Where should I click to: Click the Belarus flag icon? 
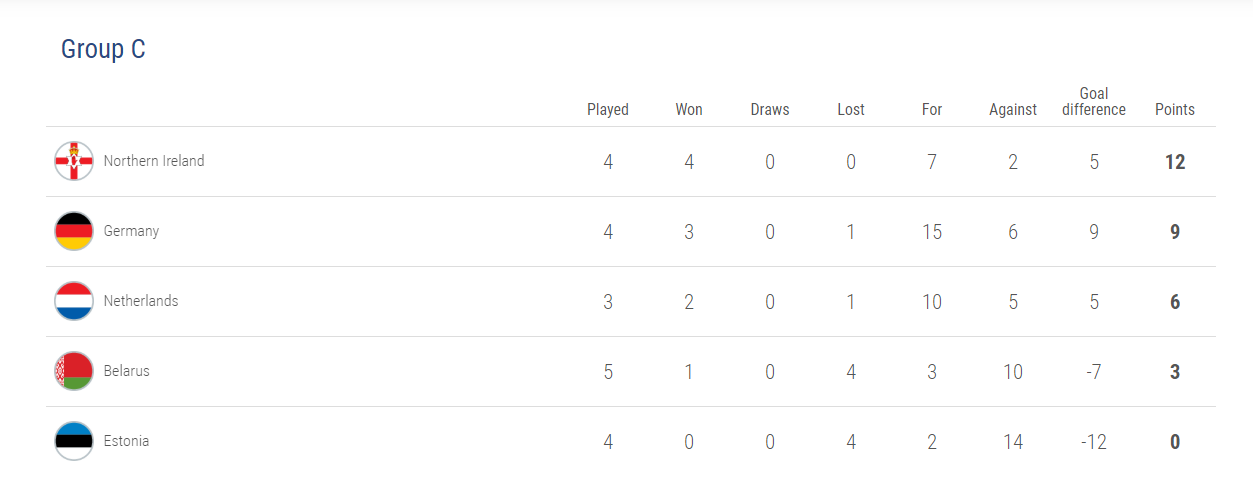click(74, 371)
